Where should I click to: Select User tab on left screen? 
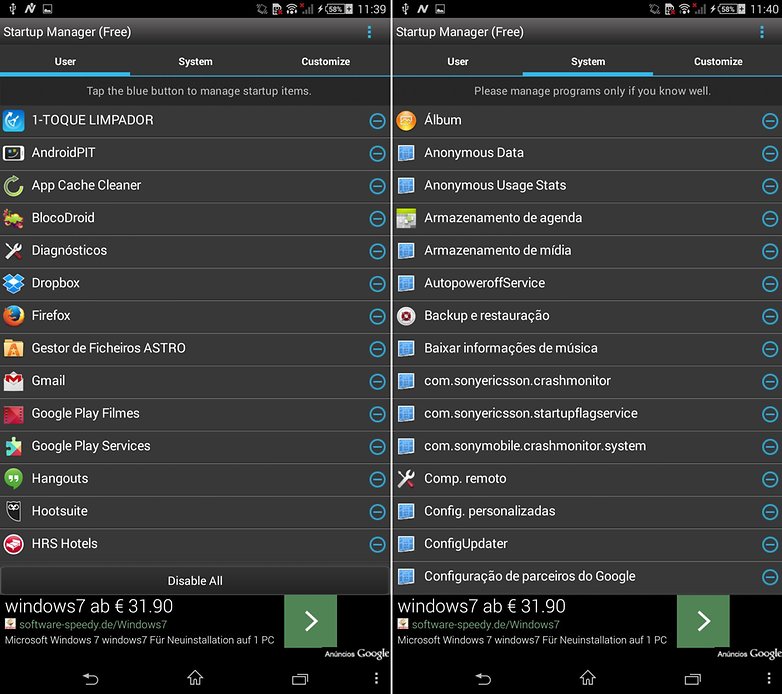(65, 61)
